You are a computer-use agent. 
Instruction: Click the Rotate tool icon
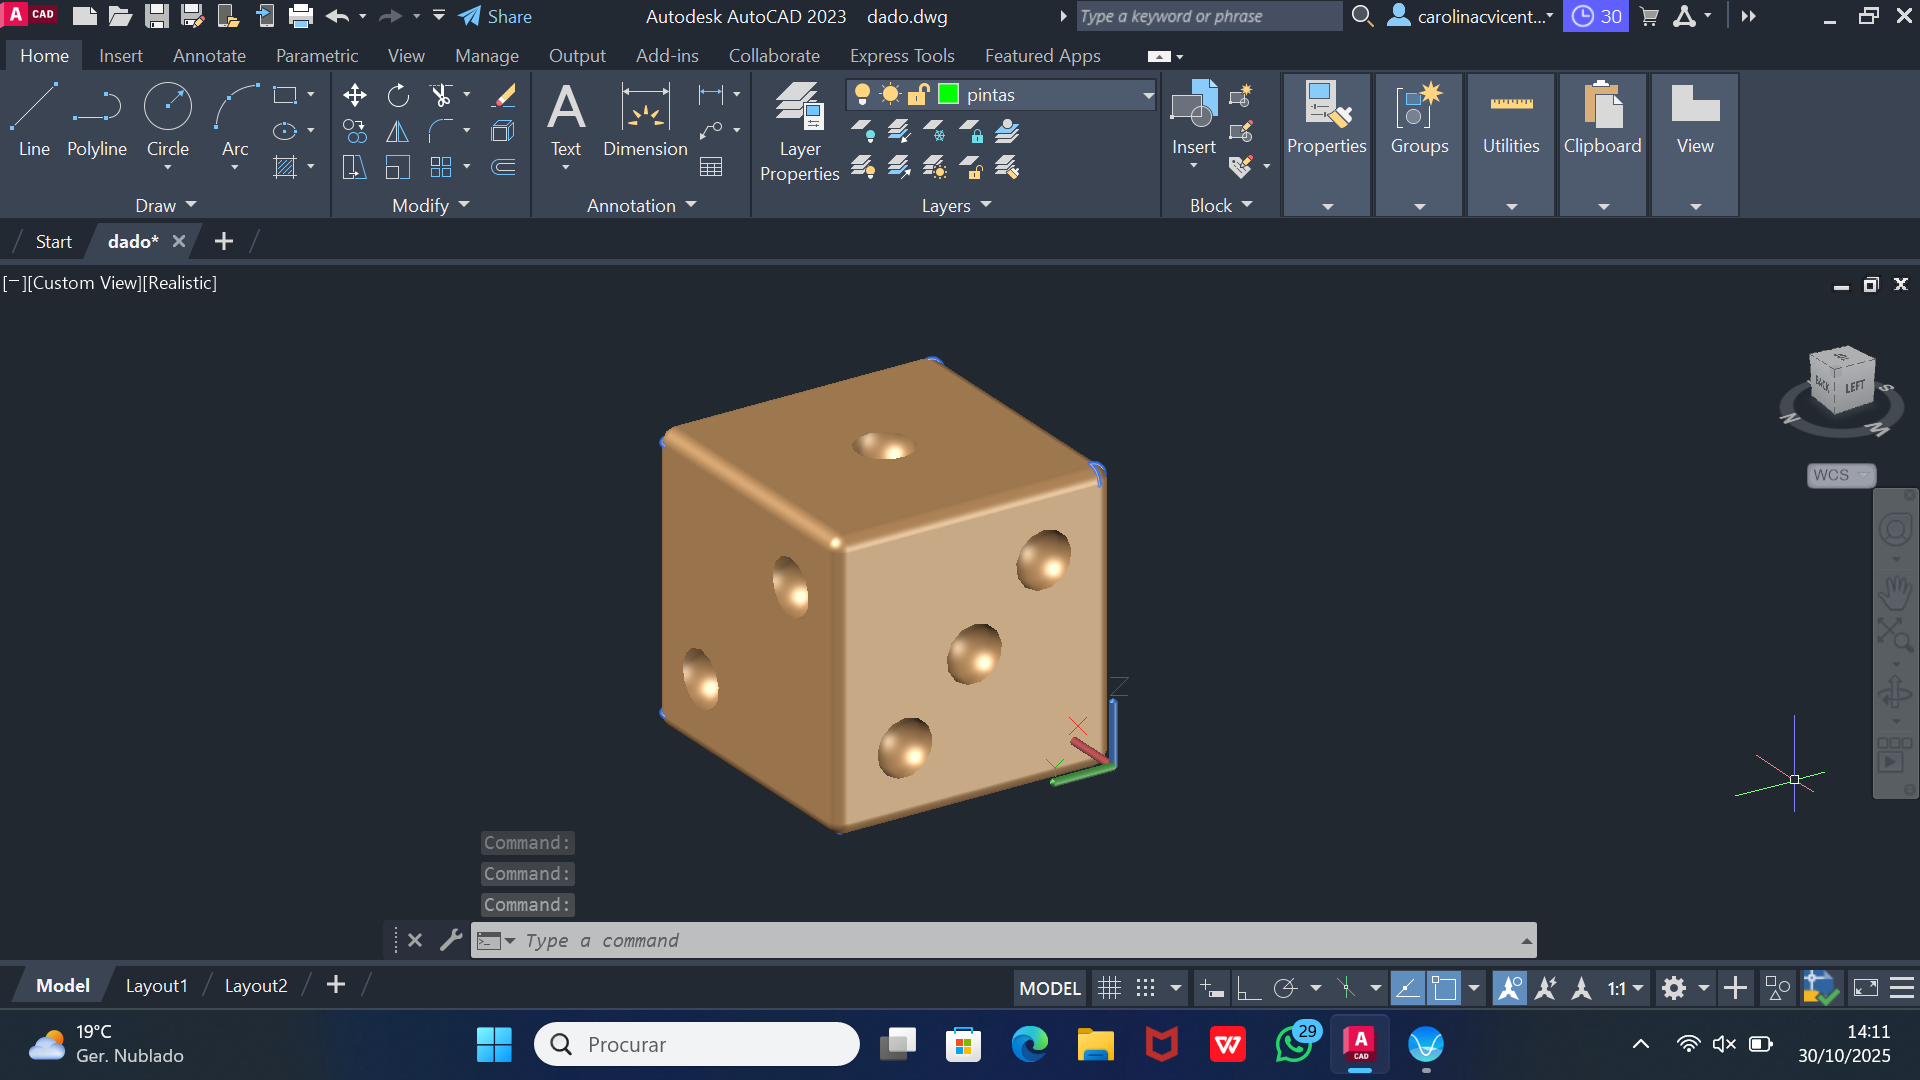(398, 95)
